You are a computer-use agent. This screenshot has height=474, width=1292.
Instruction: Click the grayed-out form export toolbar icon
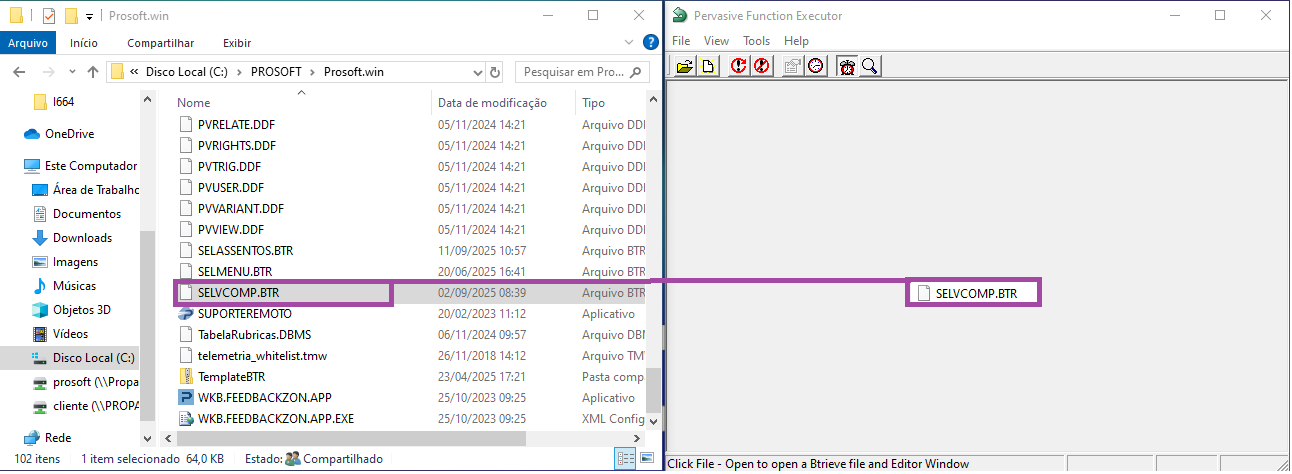[x=793, y=66]
